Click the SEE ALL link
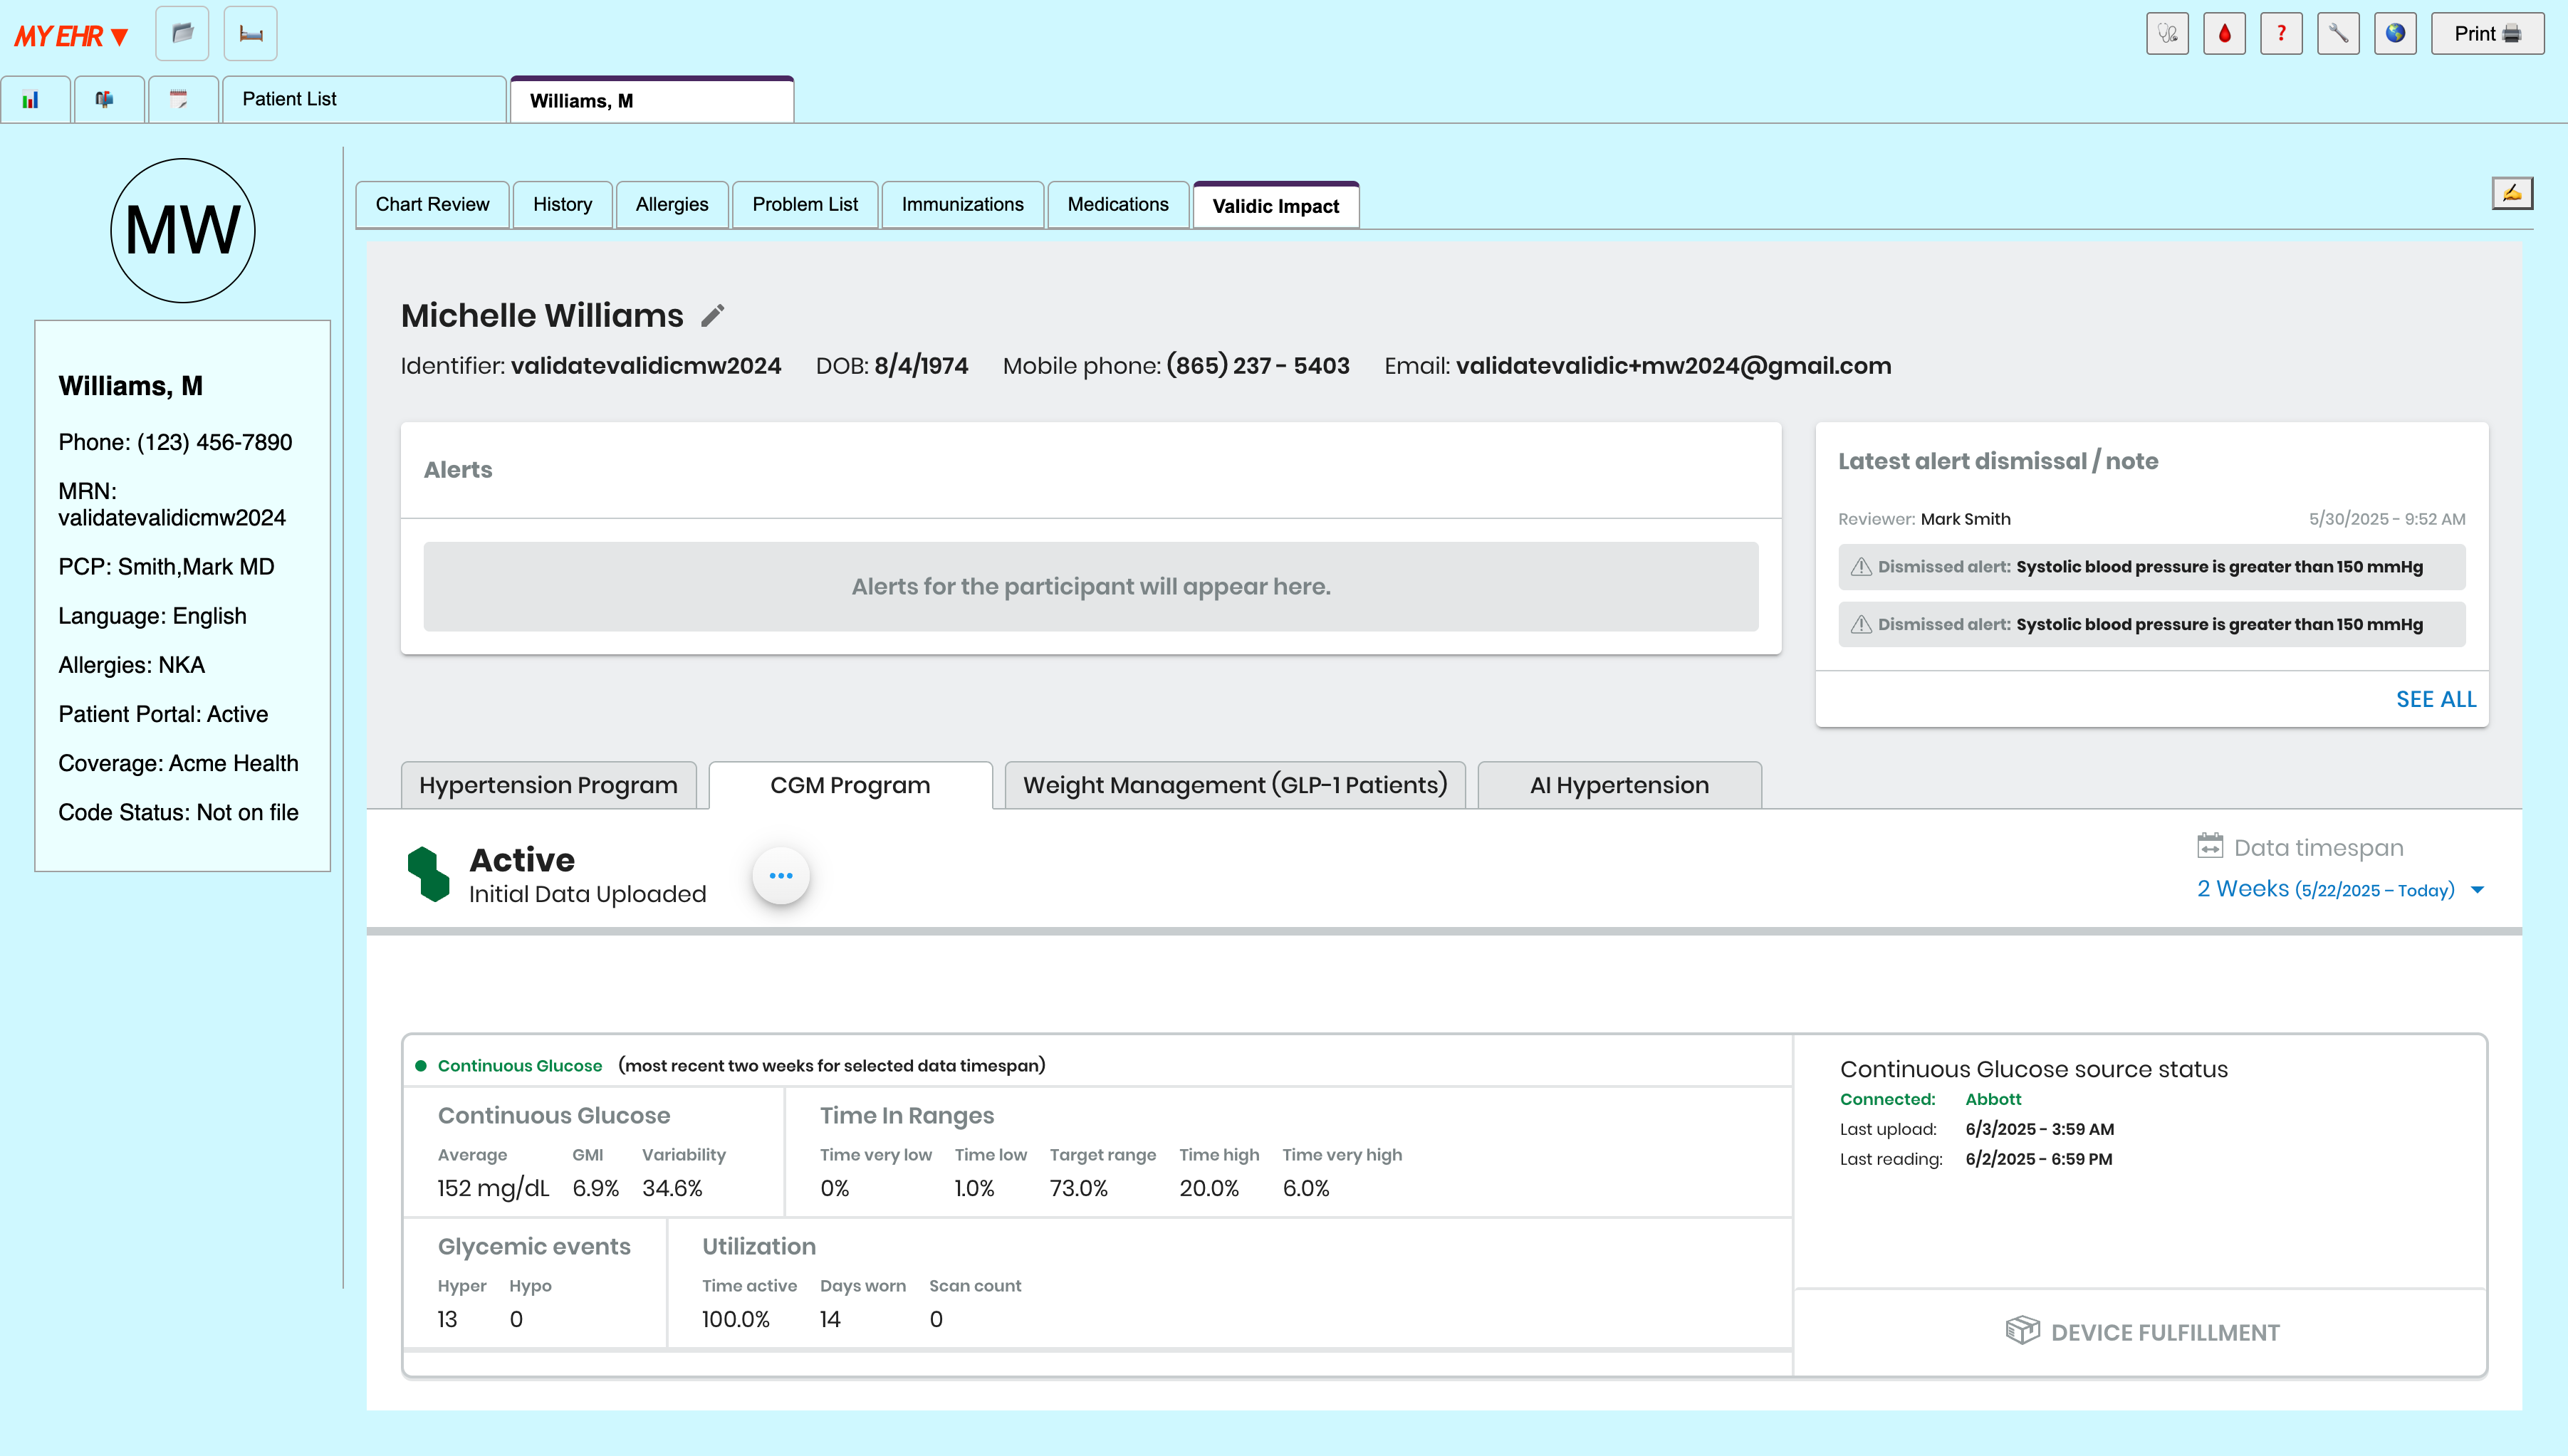This screenshot has height=1456, width=2568. point(2435,699)
